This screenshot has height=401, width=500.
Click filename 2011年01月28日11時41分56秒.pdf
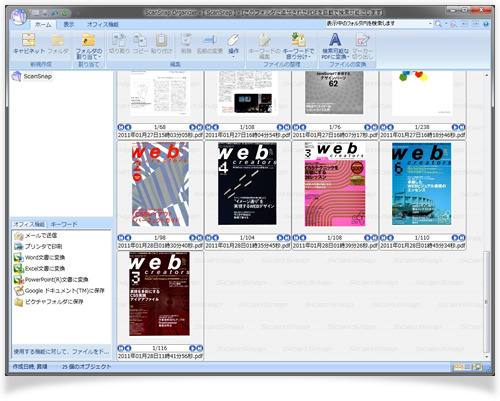coord(160,356)
